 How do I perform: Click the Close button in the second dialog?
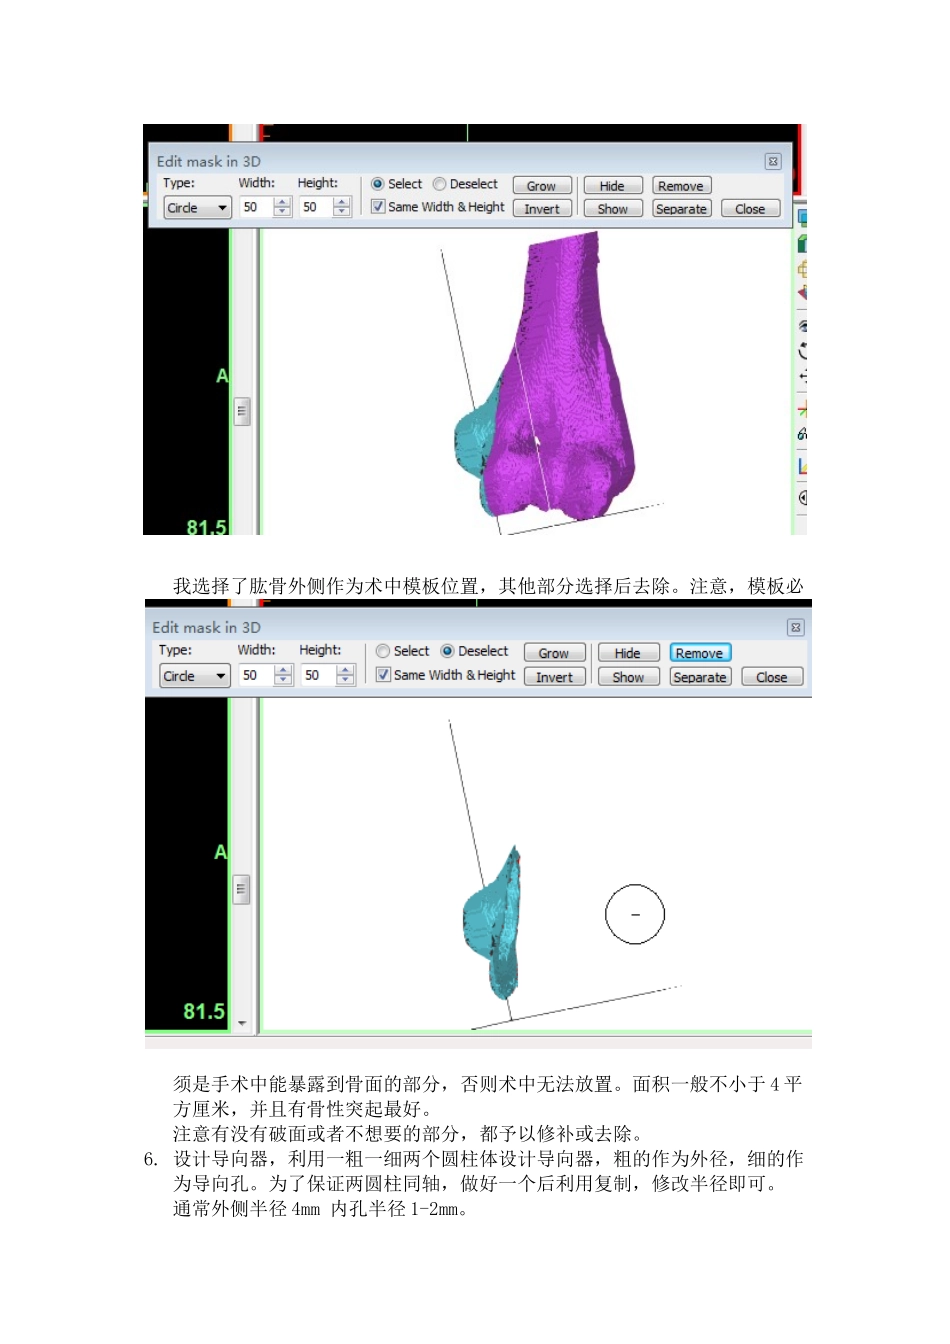coord(772,677)
